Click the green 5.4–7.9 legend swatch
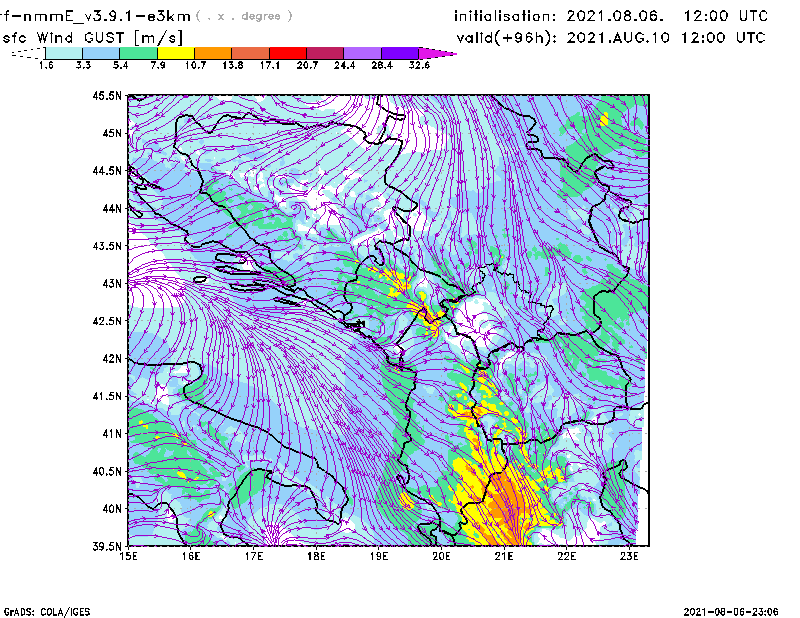The height and width of the screenshot is (618, 800). pos(138,53)
